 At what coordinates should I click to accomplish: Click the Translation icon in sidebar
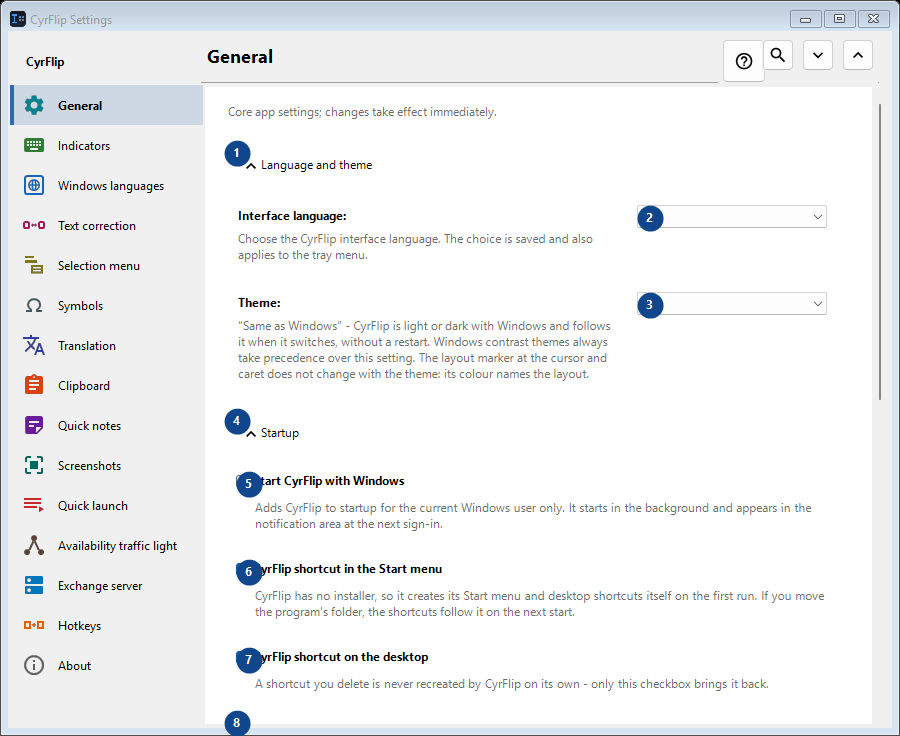(x=34, y=345)
